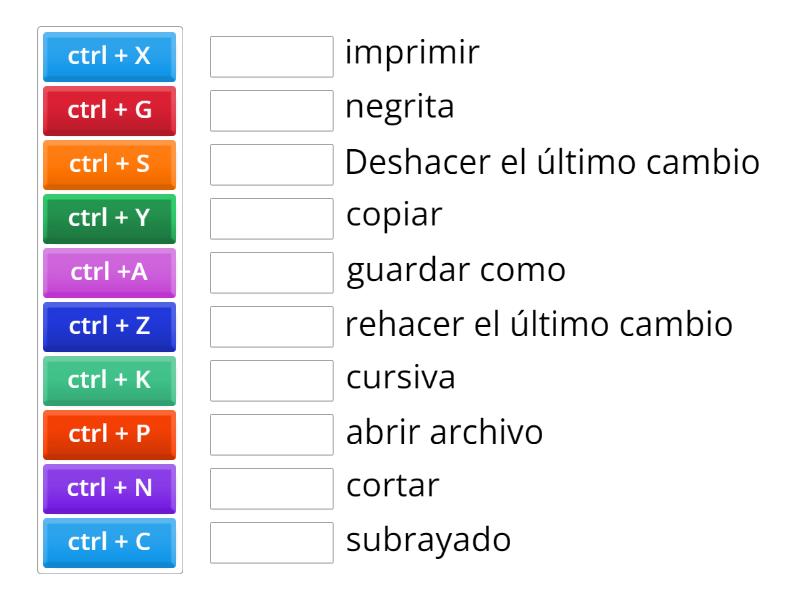Choose the green ctrl + Y tile
Image resolution: width=800 pixels, height=600 pixels.
click(x=108, y=219)
